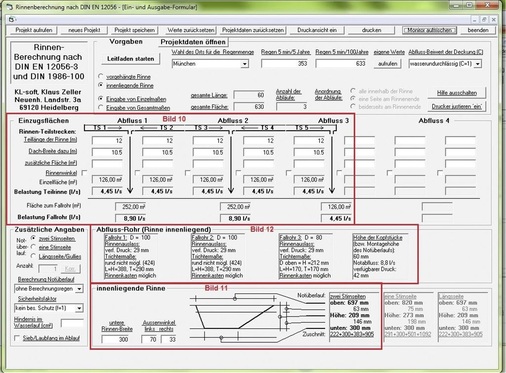Click the 'Projekt aufrufen' toolbar button
The width and height of the screenshot is (506, 373).
coord(34,30)
